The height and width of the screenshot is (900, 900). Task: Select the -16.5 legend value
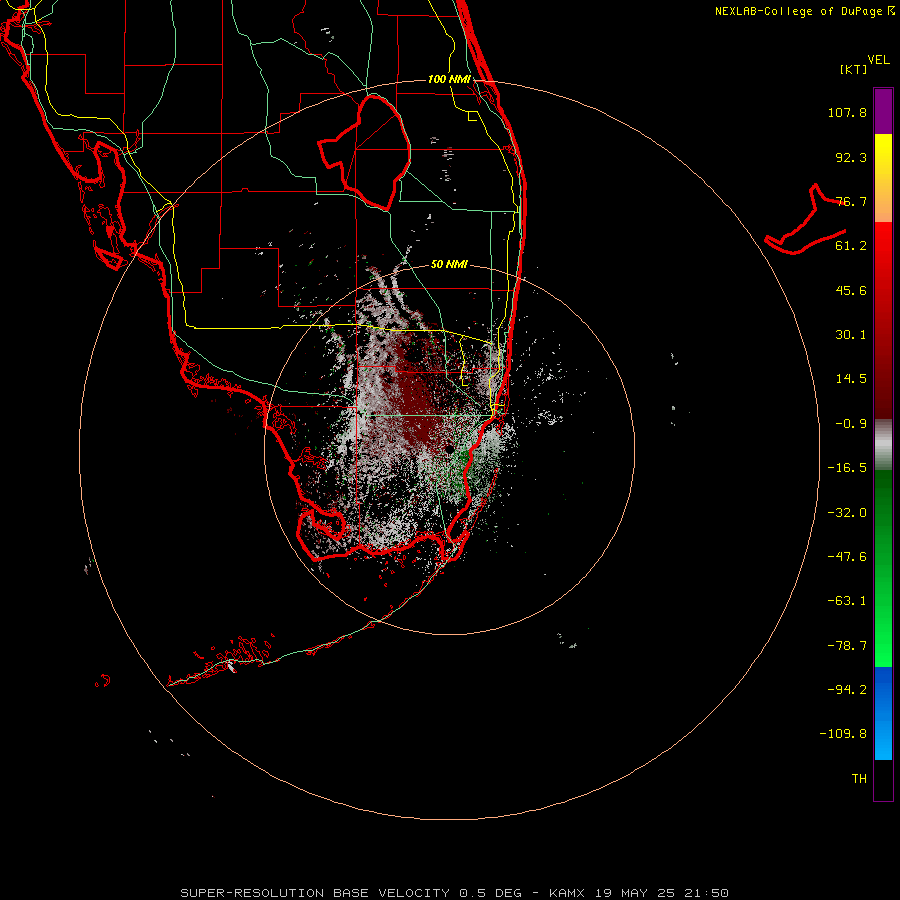(x=847, y=468)
